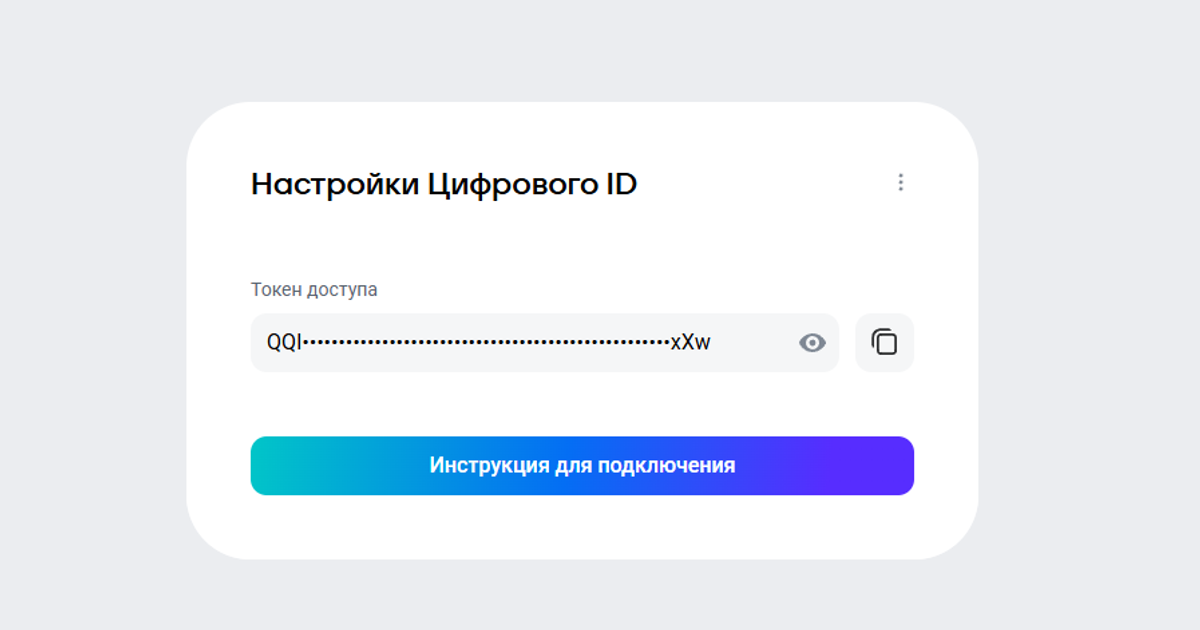
Task: Select the Настройки Цифрового ID heading
Action: 444,184
